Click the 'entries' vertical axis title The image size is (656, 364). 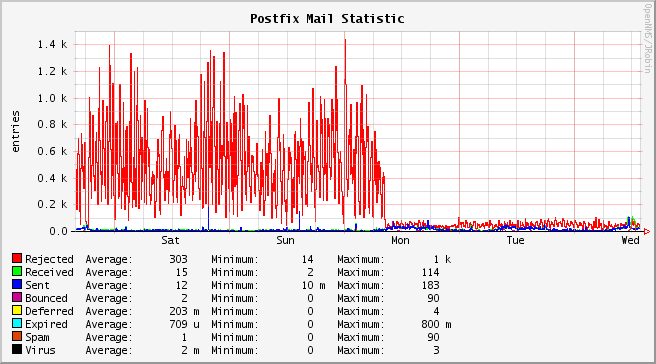[x=15, y=131]
